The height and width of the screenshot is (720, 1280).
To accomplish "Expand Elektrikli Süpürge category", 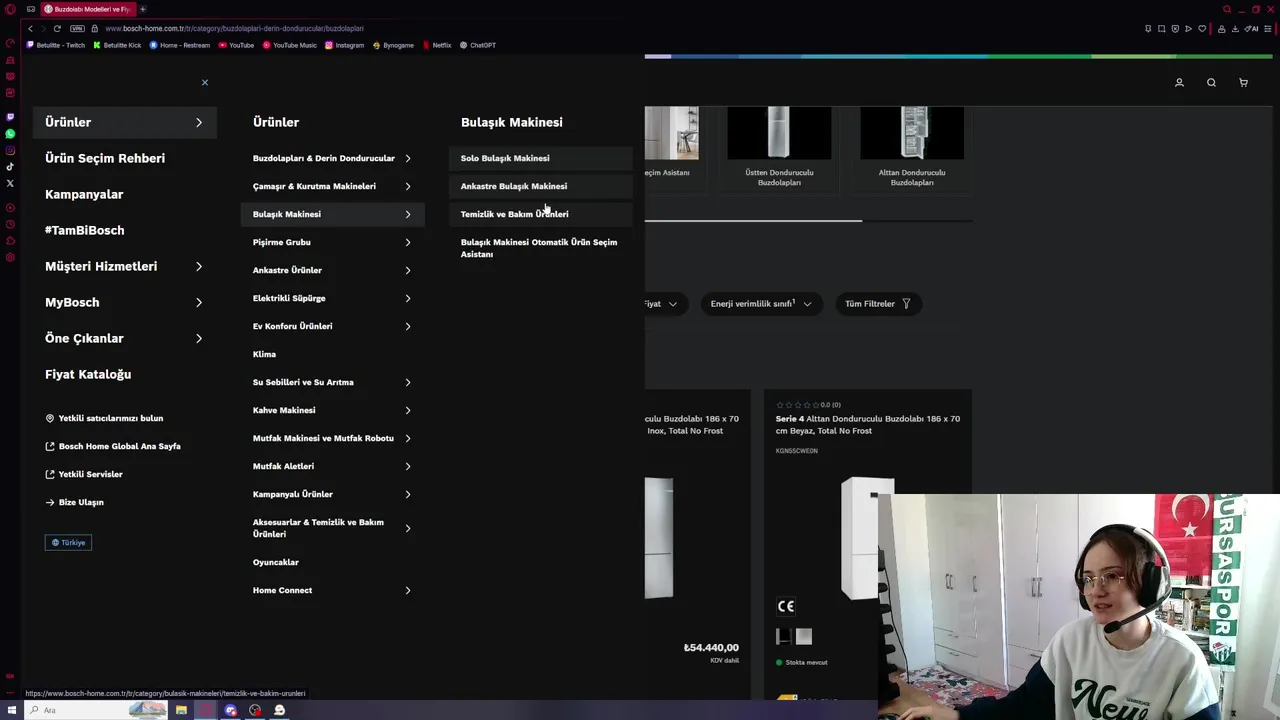I will pos(333,298).
